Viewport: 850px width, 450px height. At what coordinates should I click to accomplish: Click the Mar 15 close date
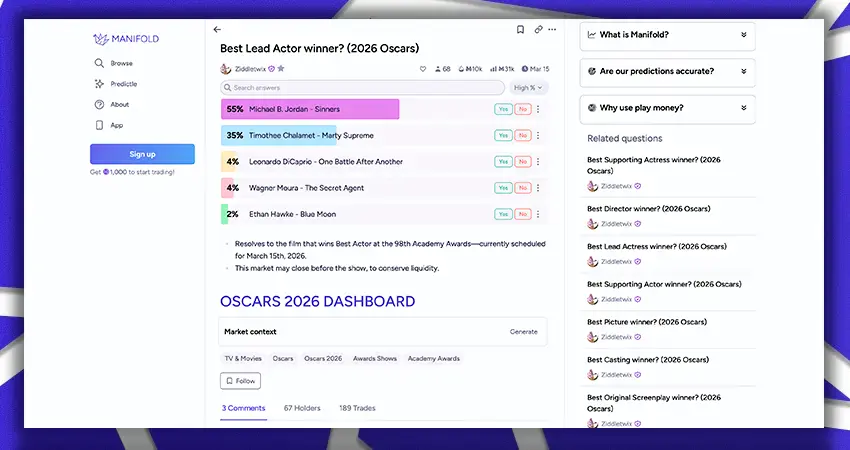click(536, 69)
